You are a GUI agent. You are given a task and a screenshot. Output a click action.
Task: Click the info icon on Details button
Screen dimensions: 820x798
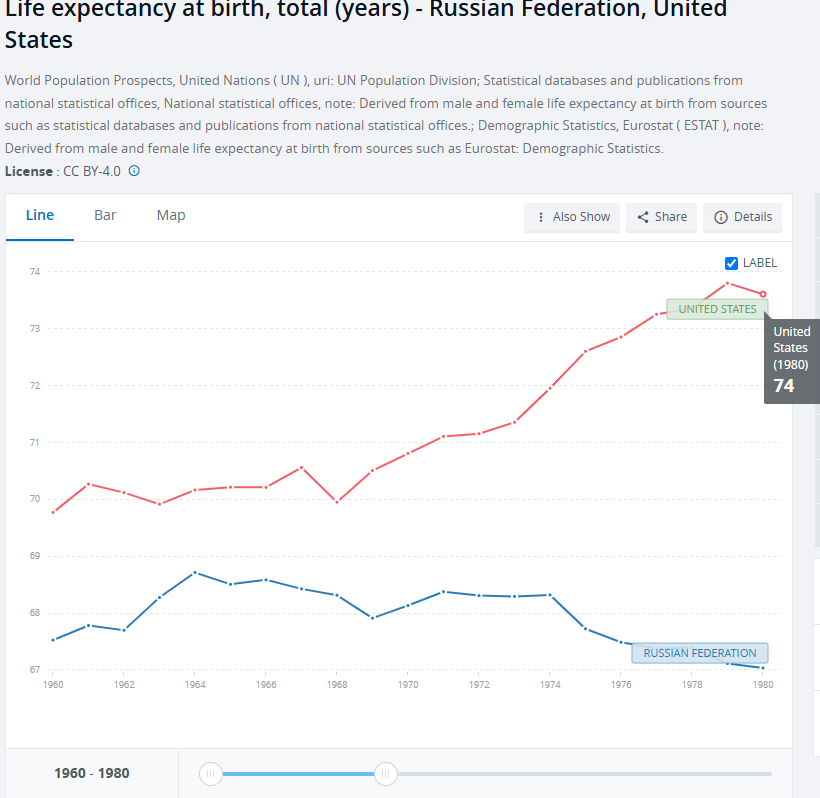point(721,217)
